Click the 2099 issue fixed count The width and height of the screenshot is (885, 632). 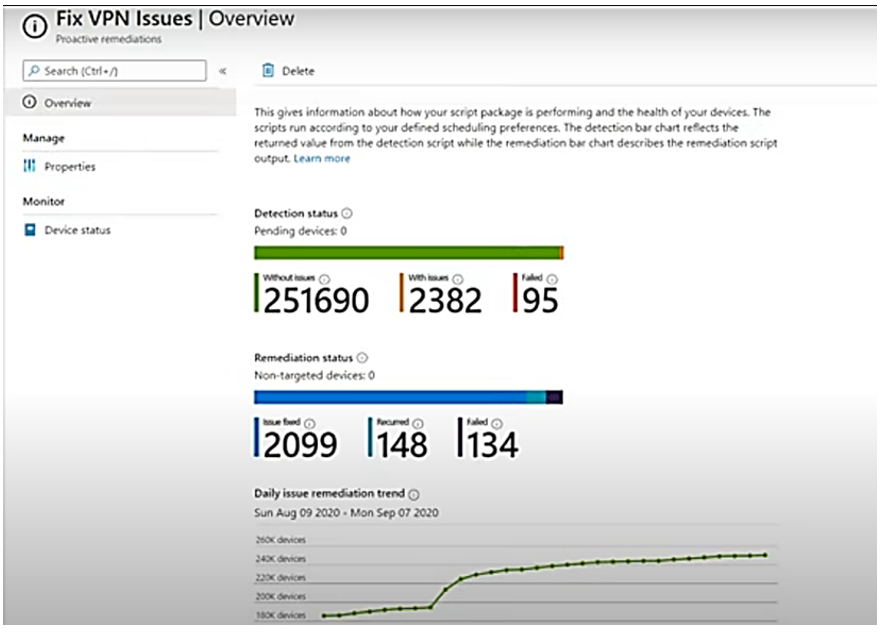pyautogui.click(x=300, y=445)
